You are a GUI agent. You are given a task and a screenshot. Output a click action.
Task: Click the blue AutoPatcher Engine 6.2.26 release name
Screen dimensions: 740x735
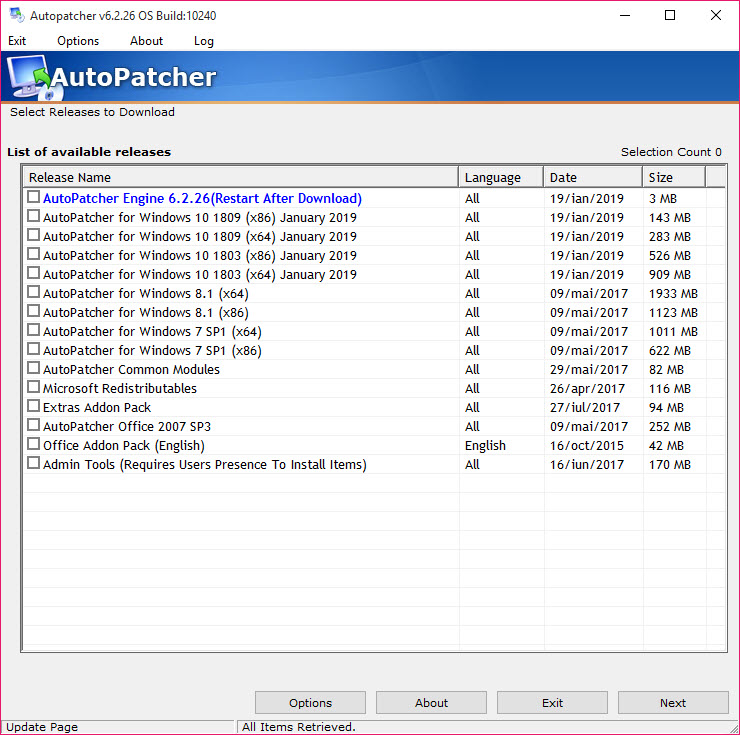pos(202,199)
